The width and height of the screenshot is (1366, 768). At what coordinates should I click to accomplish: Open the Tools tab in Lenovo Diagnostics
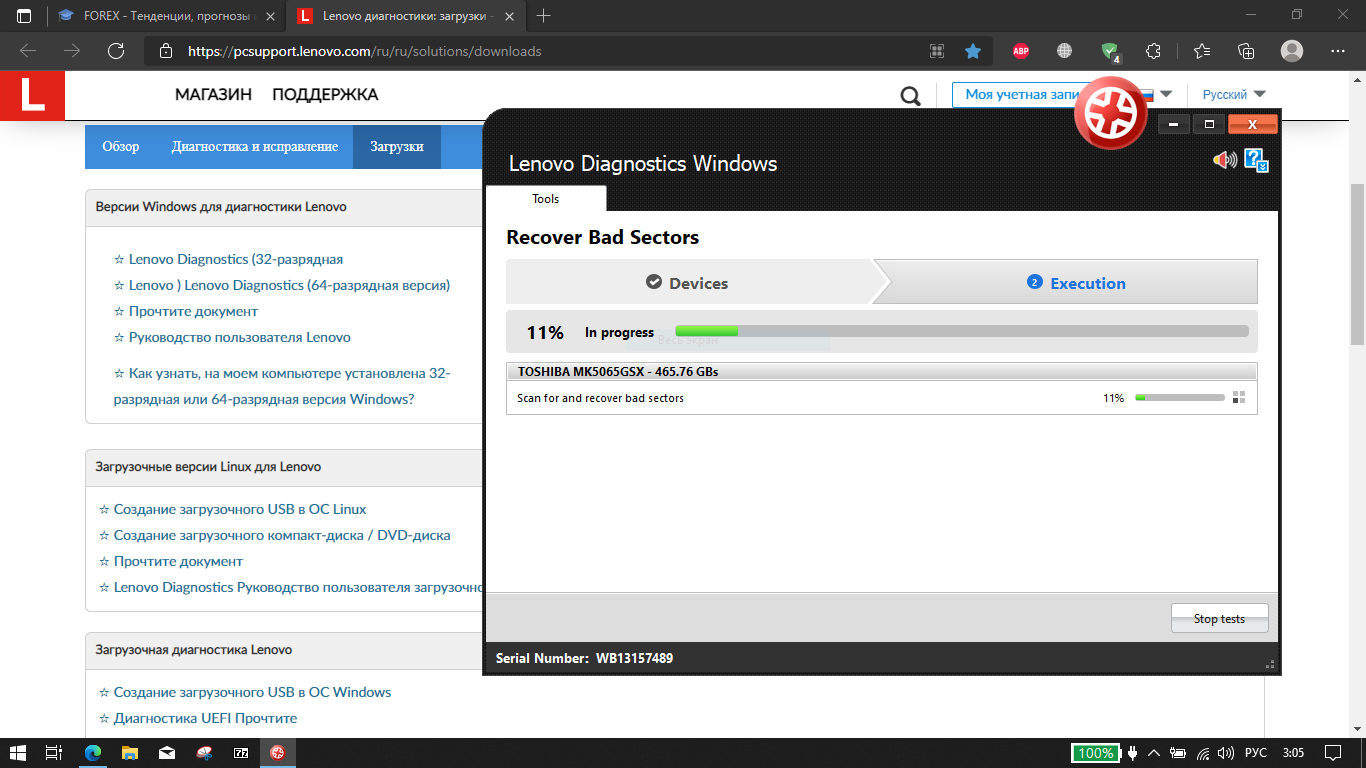[546, 199]
